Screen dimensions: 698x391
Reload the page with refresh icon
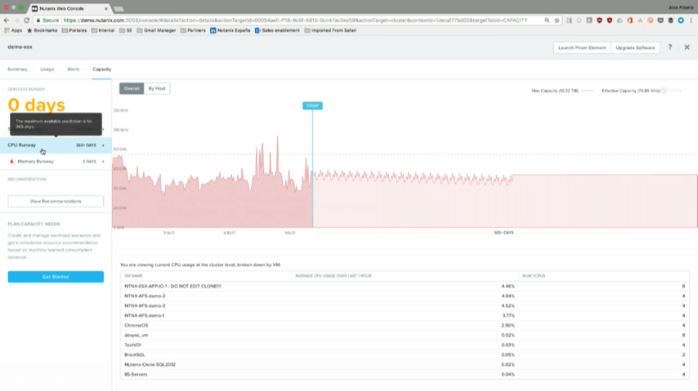coord(27,20)
